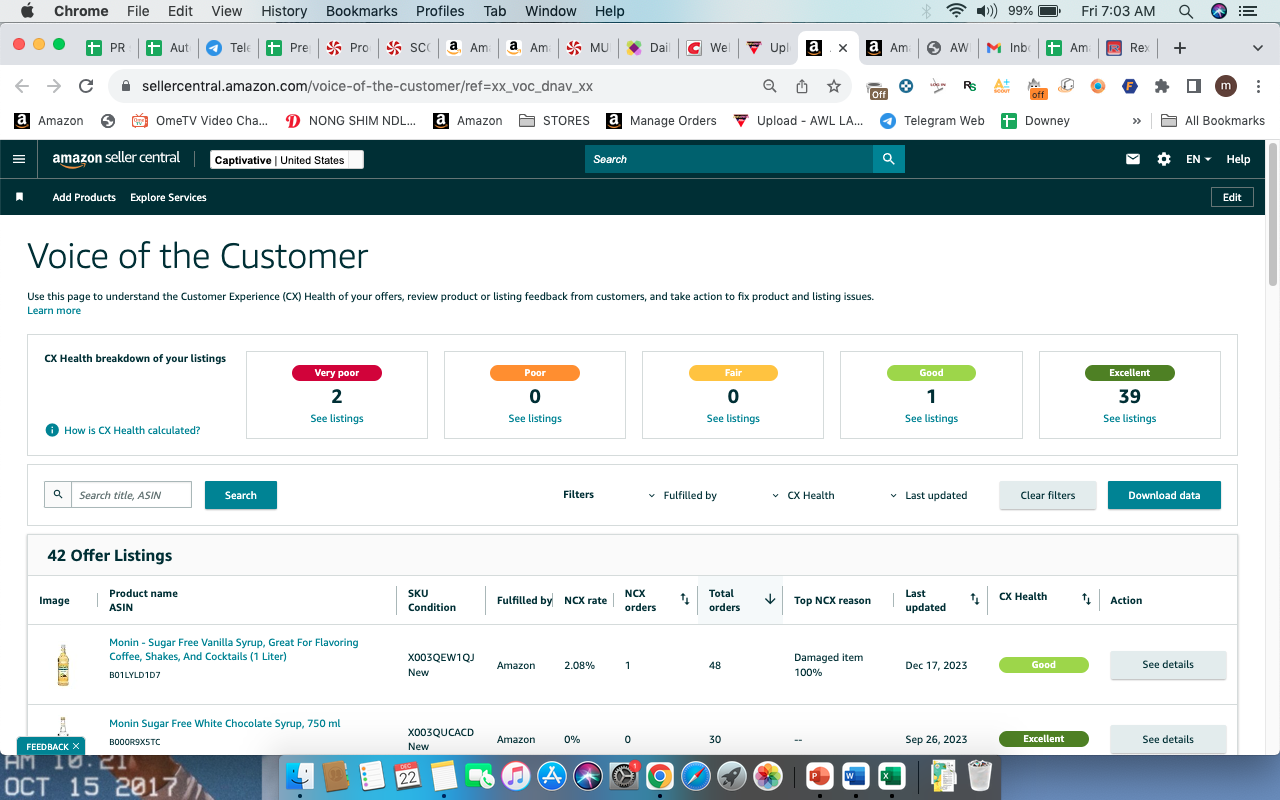Open PowerPoint from the Dock
The height and width of the screenshot is (800, 1280).
[819, 776]
